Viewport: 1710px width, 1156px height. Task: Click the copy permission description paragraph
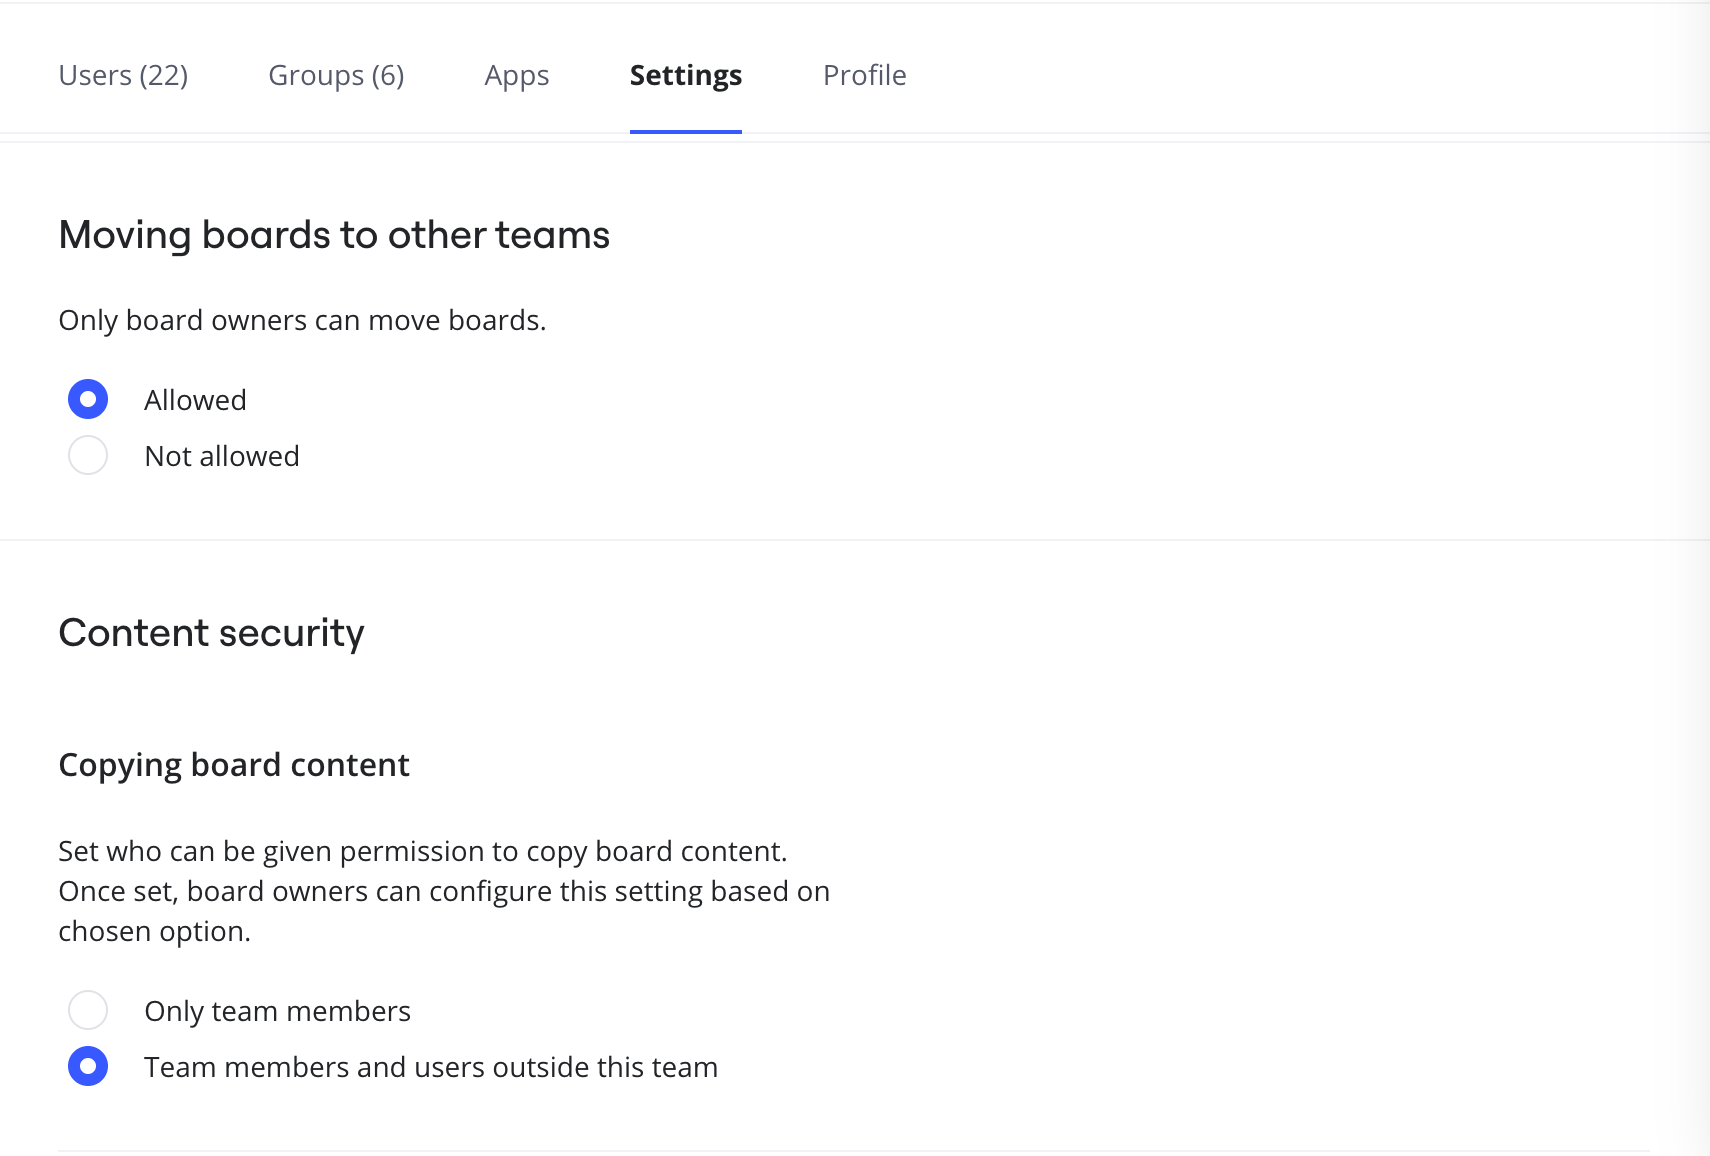click(x=443, y=891)
